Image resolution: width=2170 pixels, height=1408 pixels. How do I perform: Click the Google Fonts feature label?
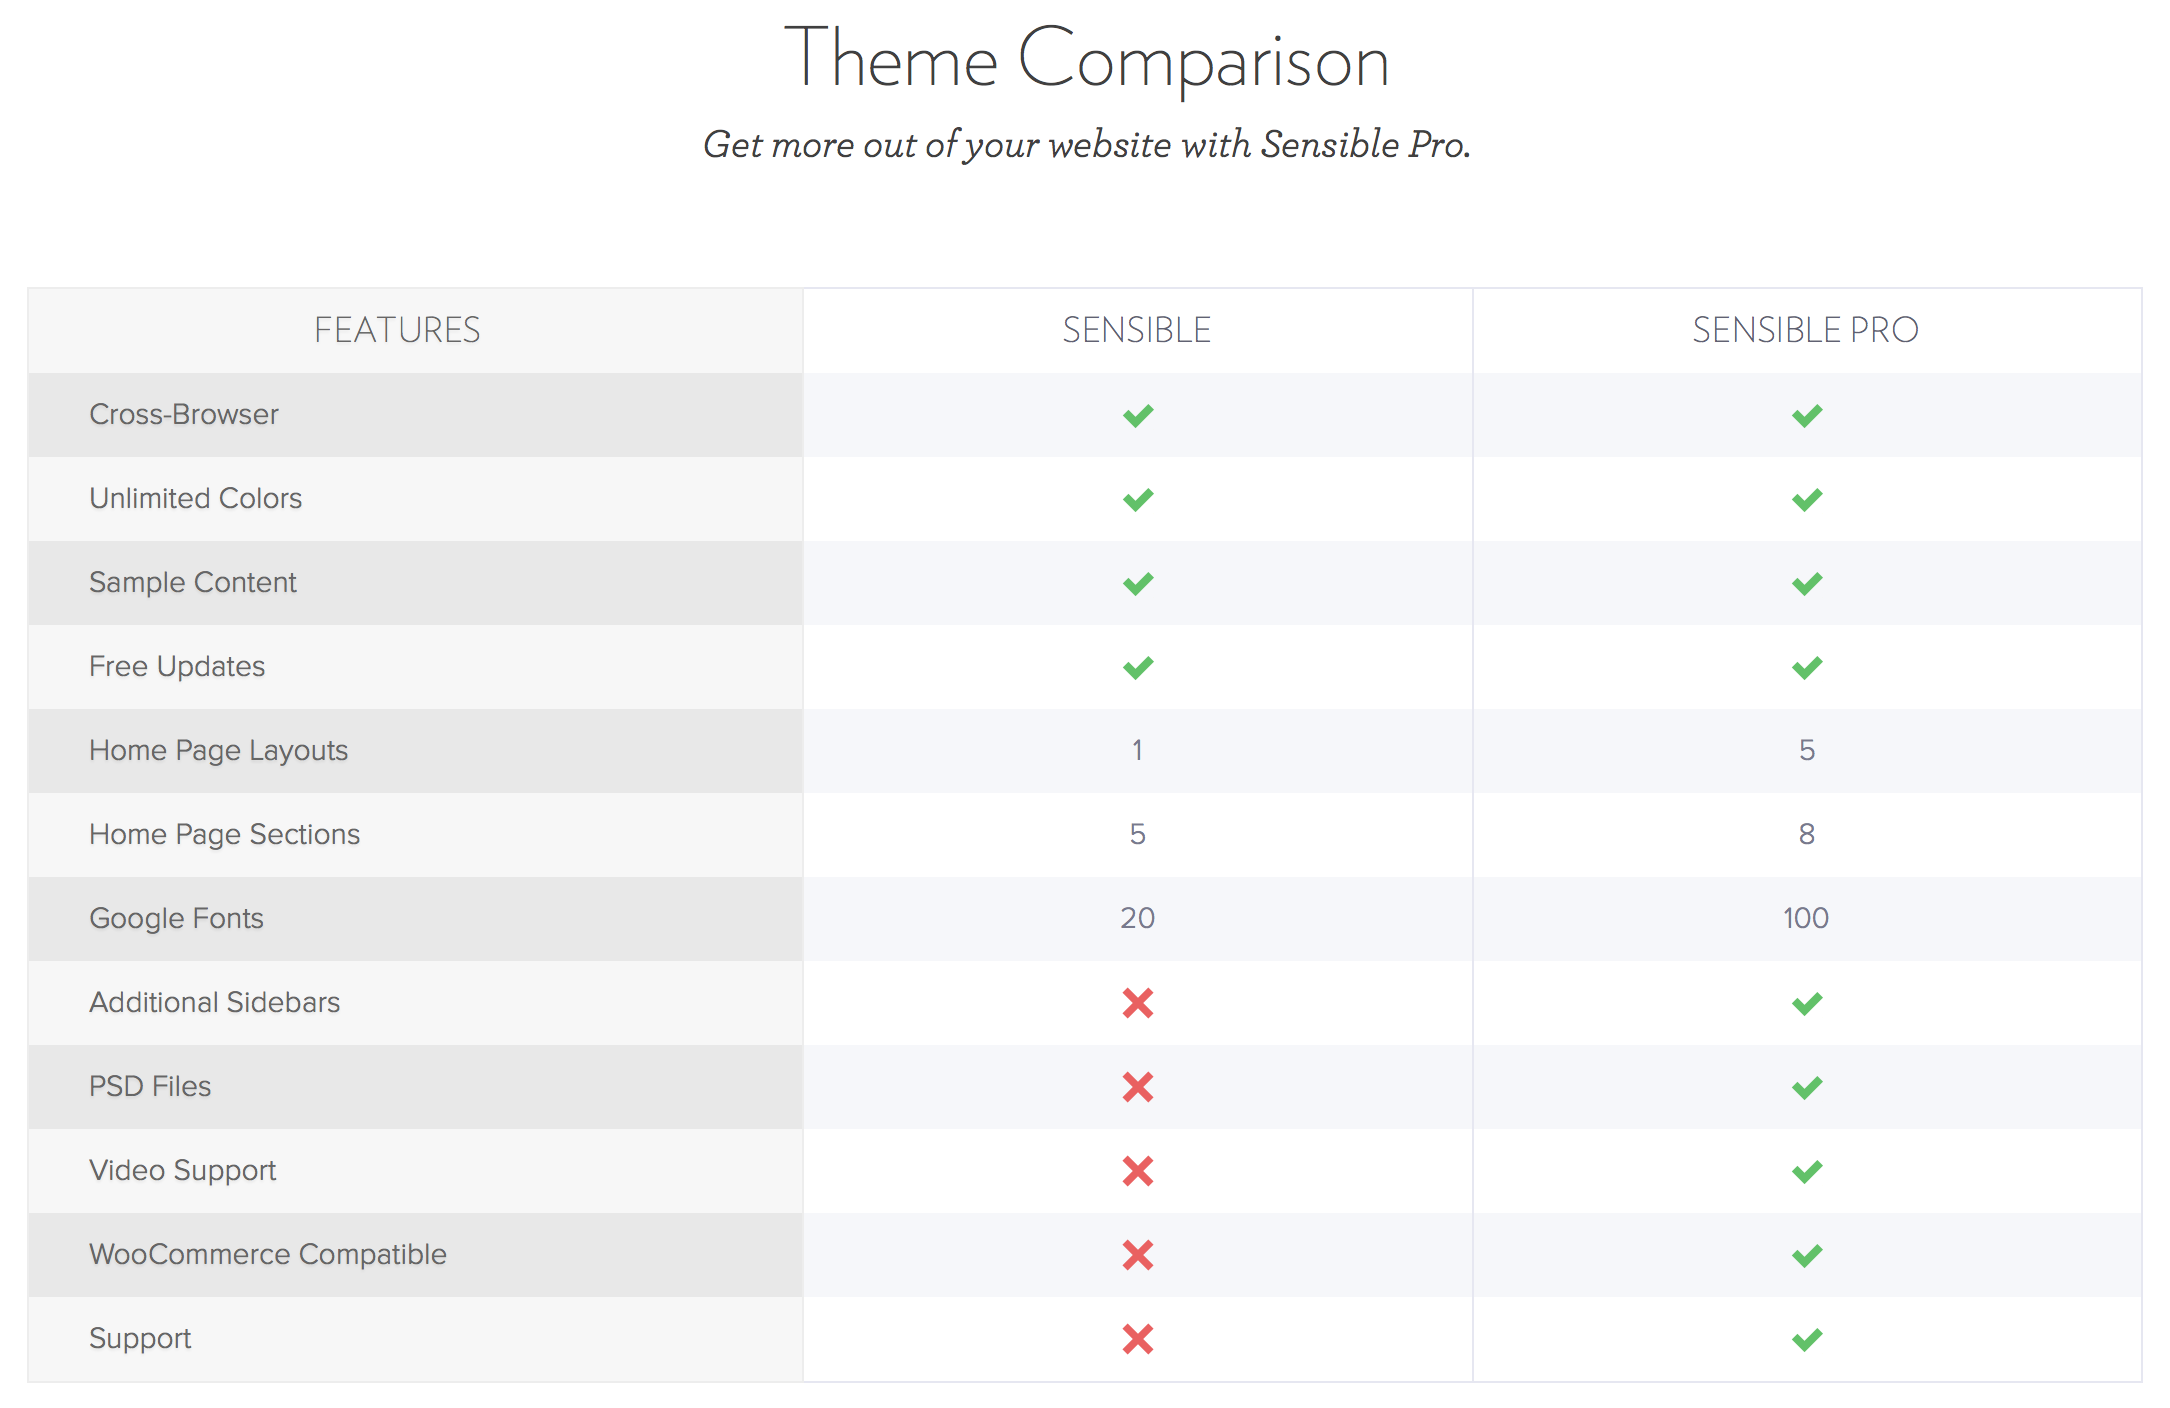click(x=176, y=919)
